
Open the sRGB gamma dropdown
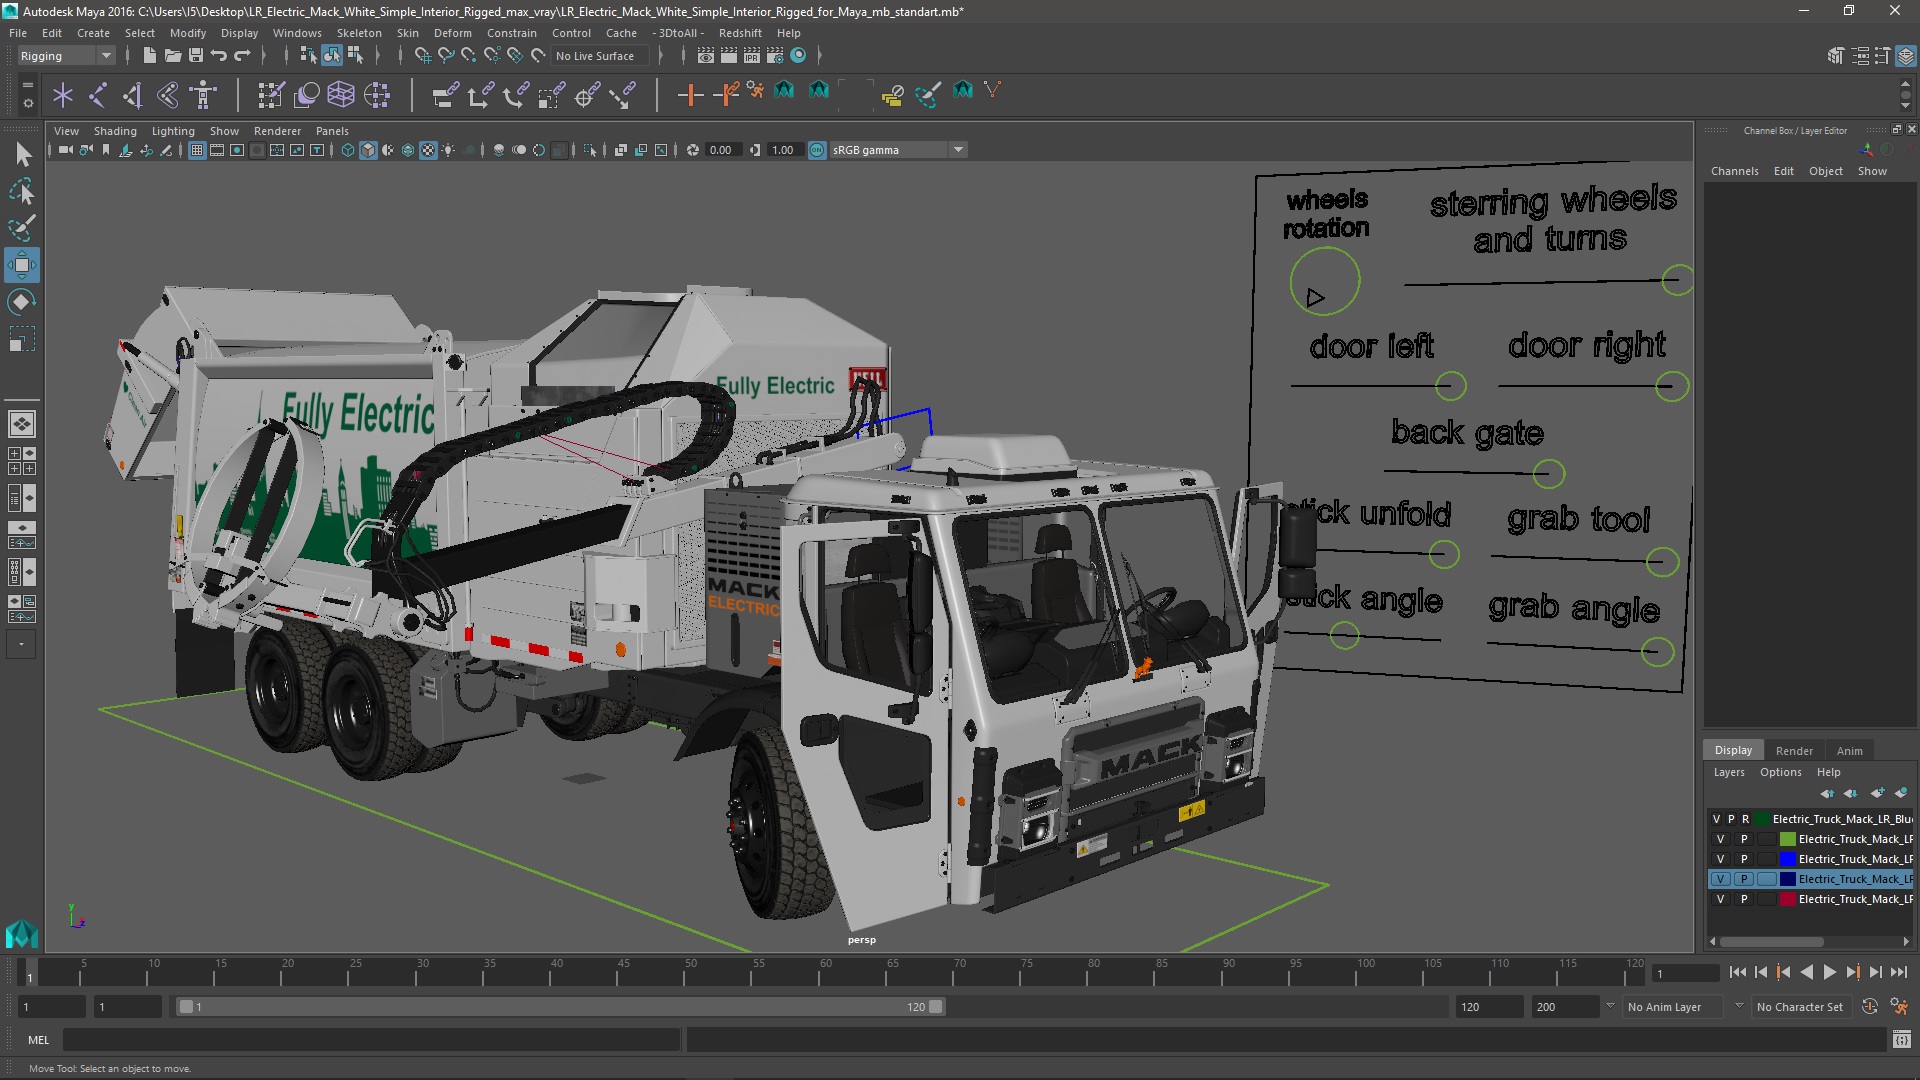click(898, 150)
